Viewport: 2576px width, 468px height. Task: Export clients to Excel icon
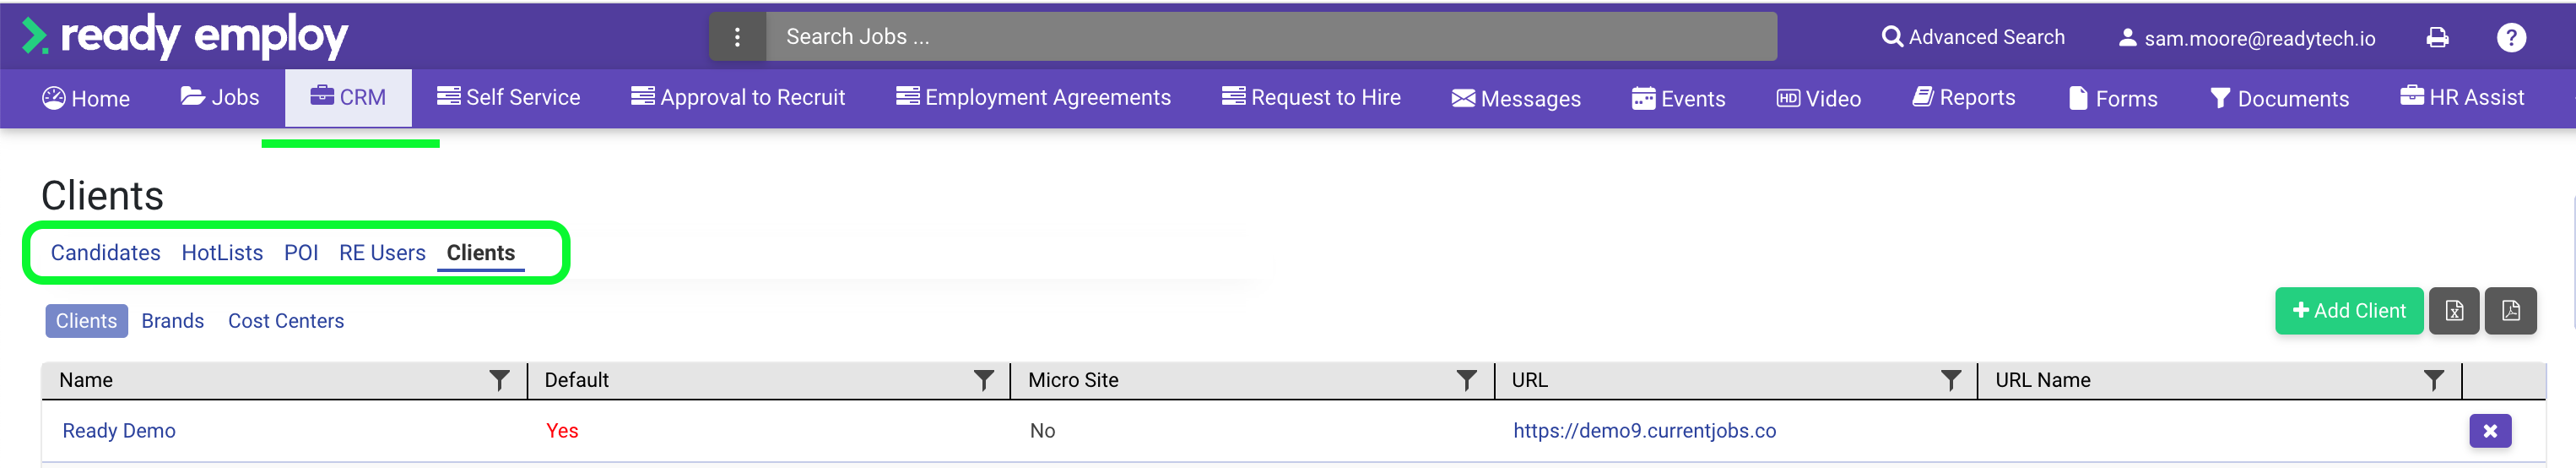point(2453,311)
